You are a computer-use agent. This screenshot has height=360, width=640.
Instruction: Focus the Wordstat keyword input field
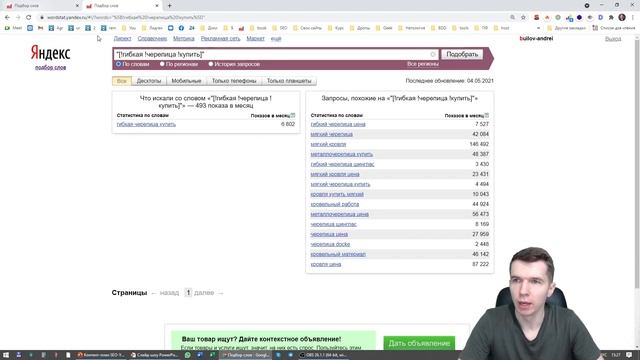click(x=276, y=54)
